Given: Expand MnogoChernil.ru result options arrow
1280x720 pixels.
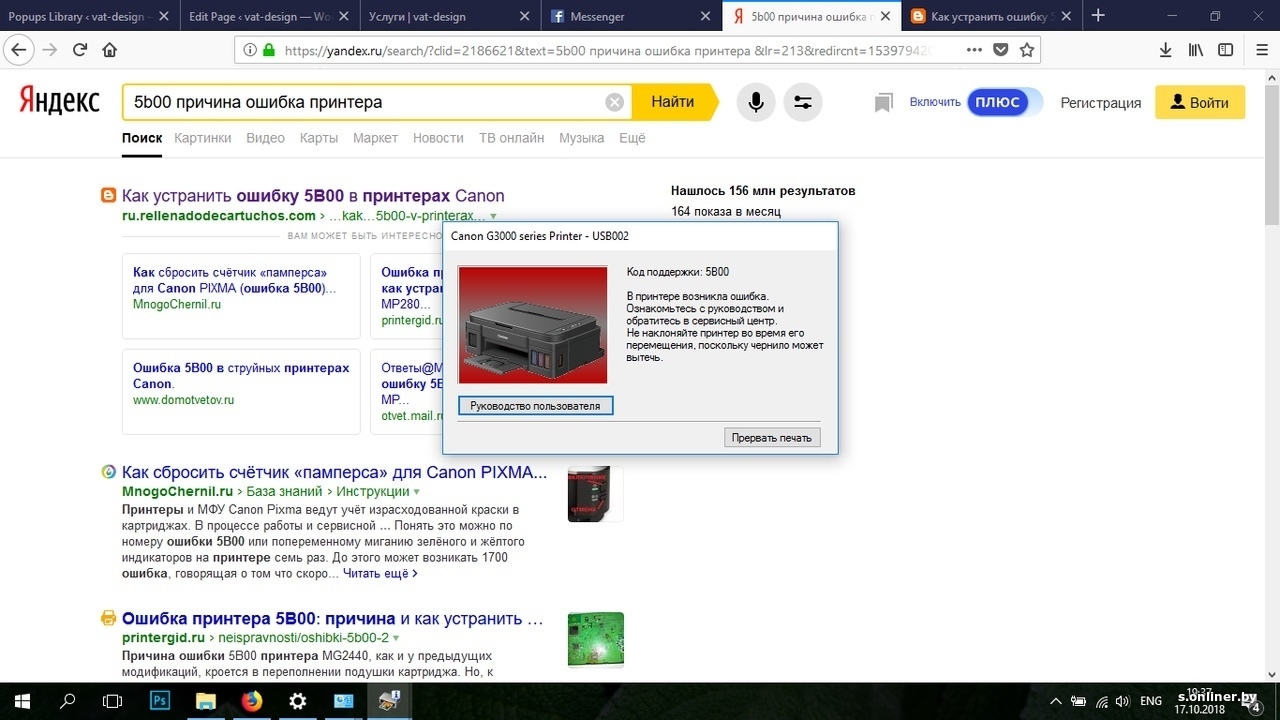Looking at the screenshot, I should click(x=417, y=492).
